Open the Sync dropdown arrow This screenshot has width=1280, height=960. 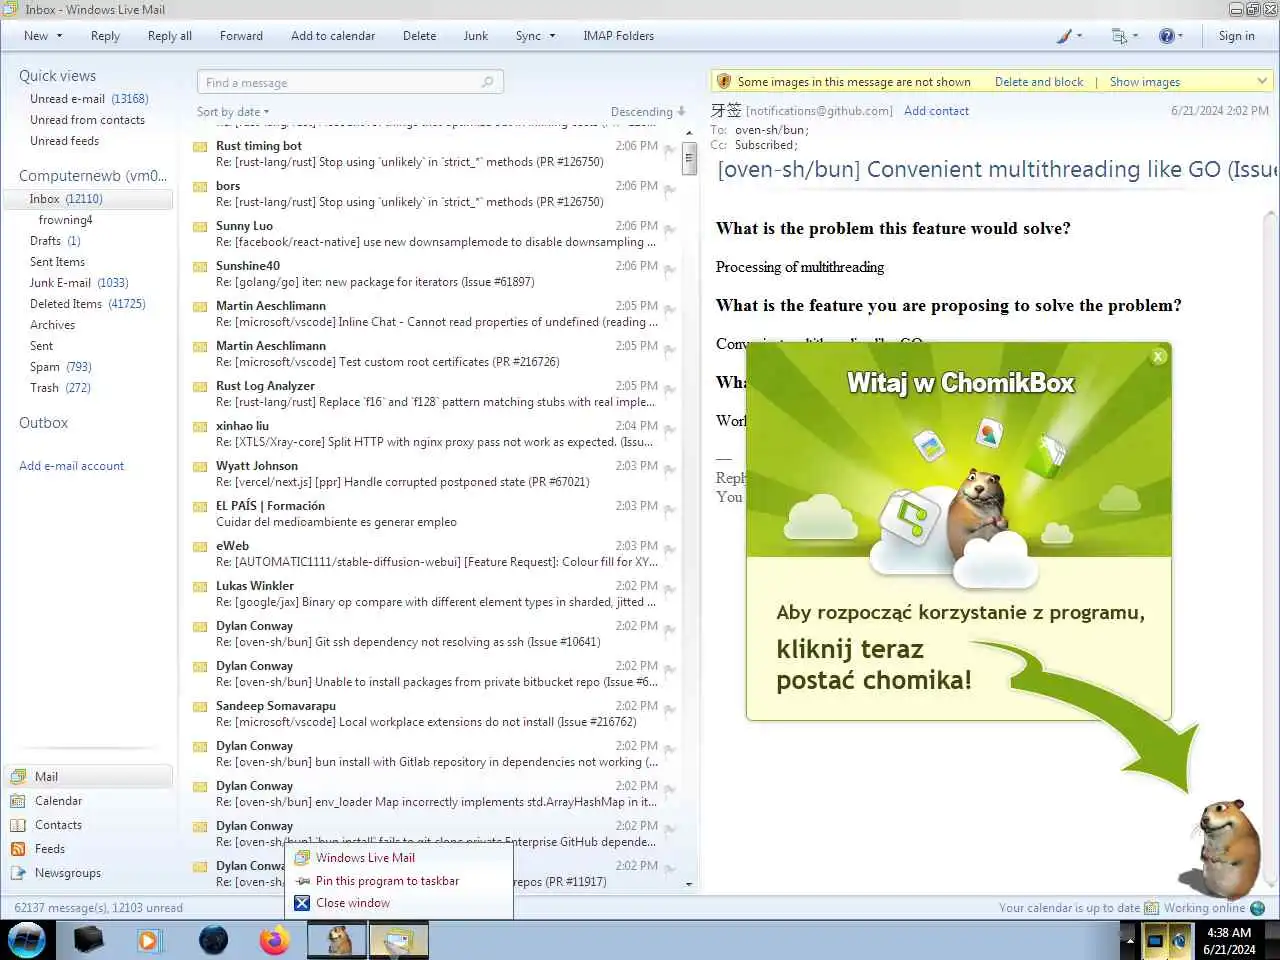551,36
